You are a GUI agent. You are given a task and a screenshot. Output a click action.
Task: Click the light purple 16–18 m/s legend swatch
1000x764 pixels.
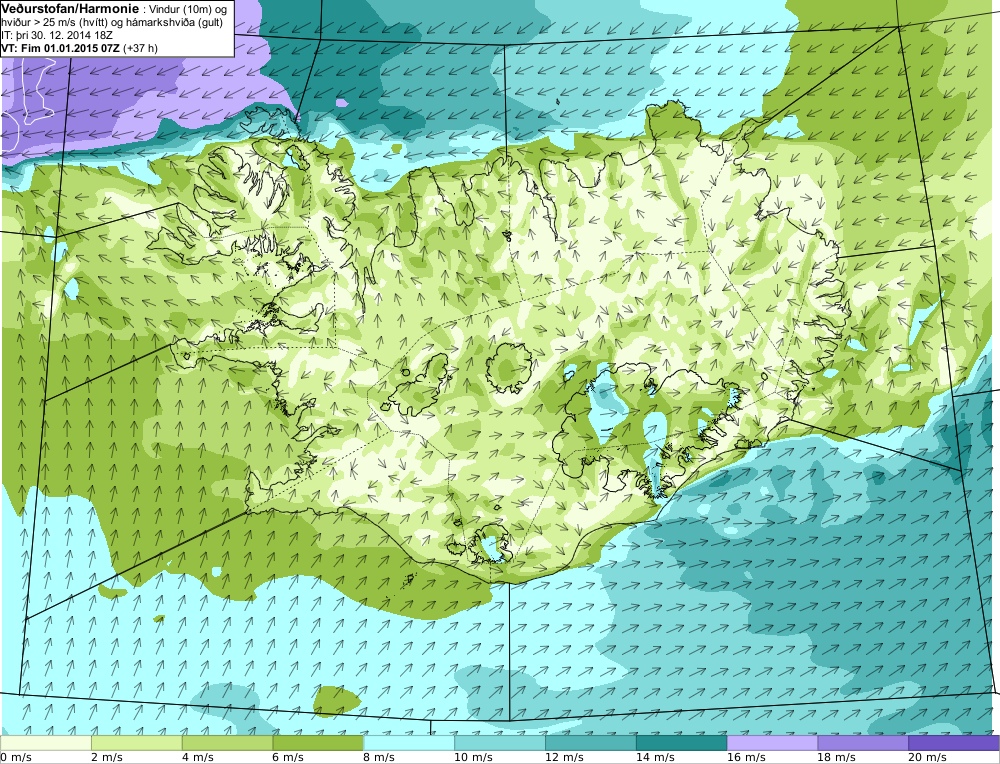coord(772,743)
